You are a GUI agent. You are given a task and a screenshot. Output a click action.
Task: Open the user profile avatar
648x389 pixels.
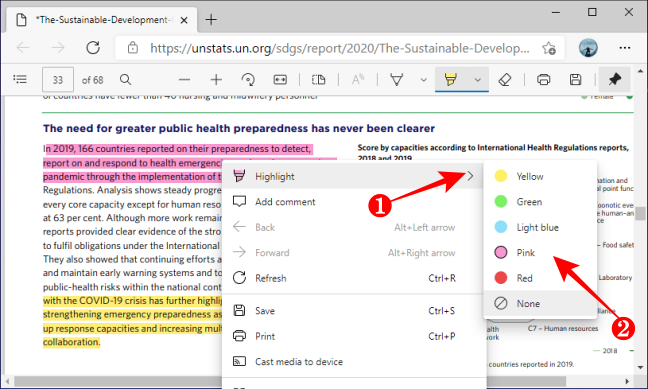[588, 48]
